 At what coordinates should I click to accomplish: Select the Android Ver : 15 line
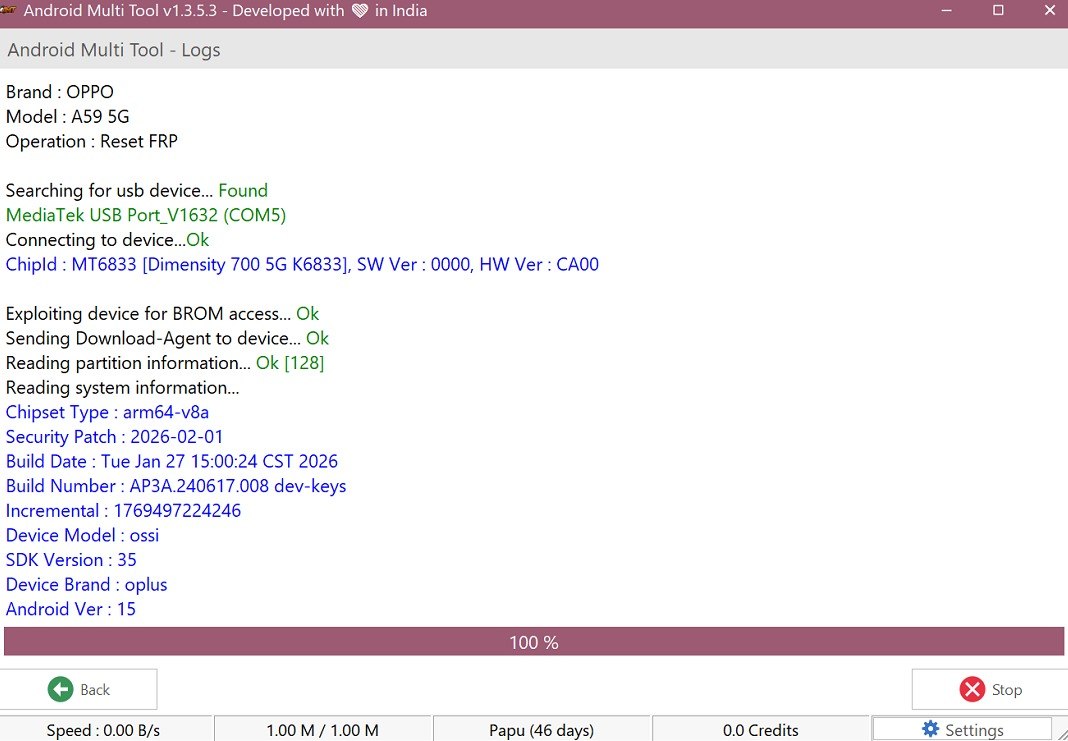coord(71,609)
